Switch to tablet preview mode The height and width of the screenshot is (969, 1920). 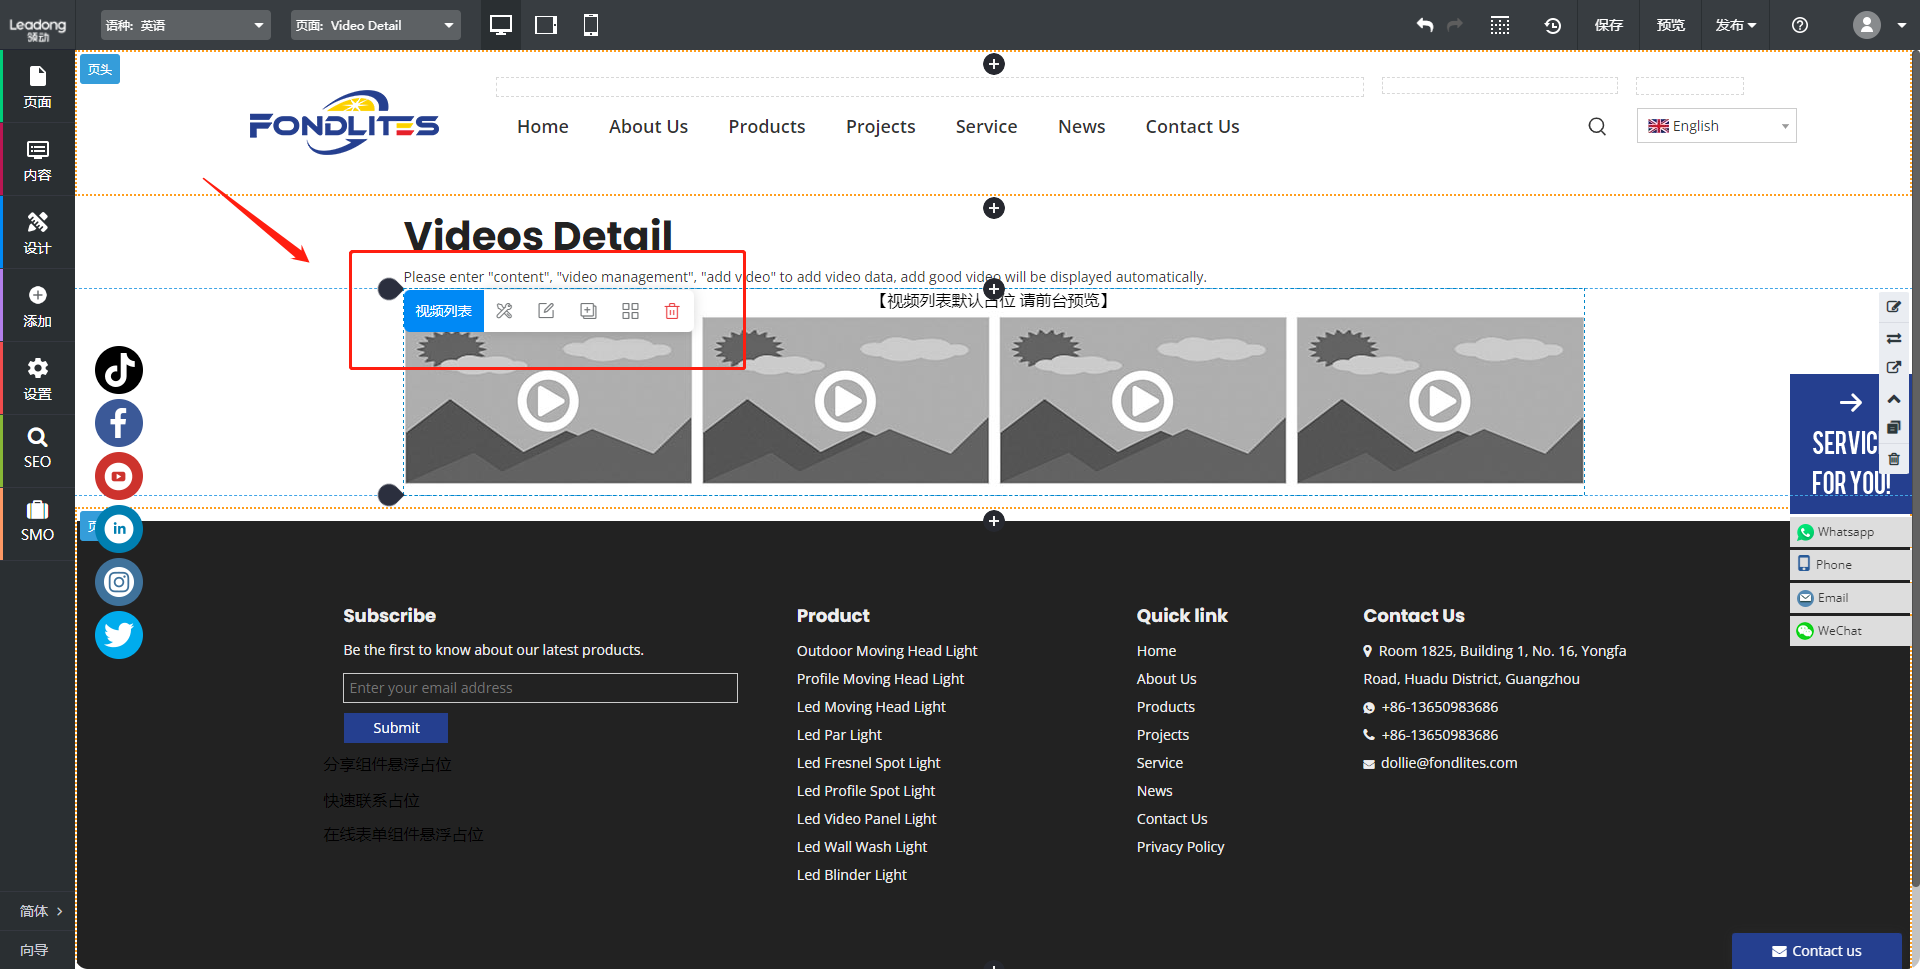[x=546, y=25]
